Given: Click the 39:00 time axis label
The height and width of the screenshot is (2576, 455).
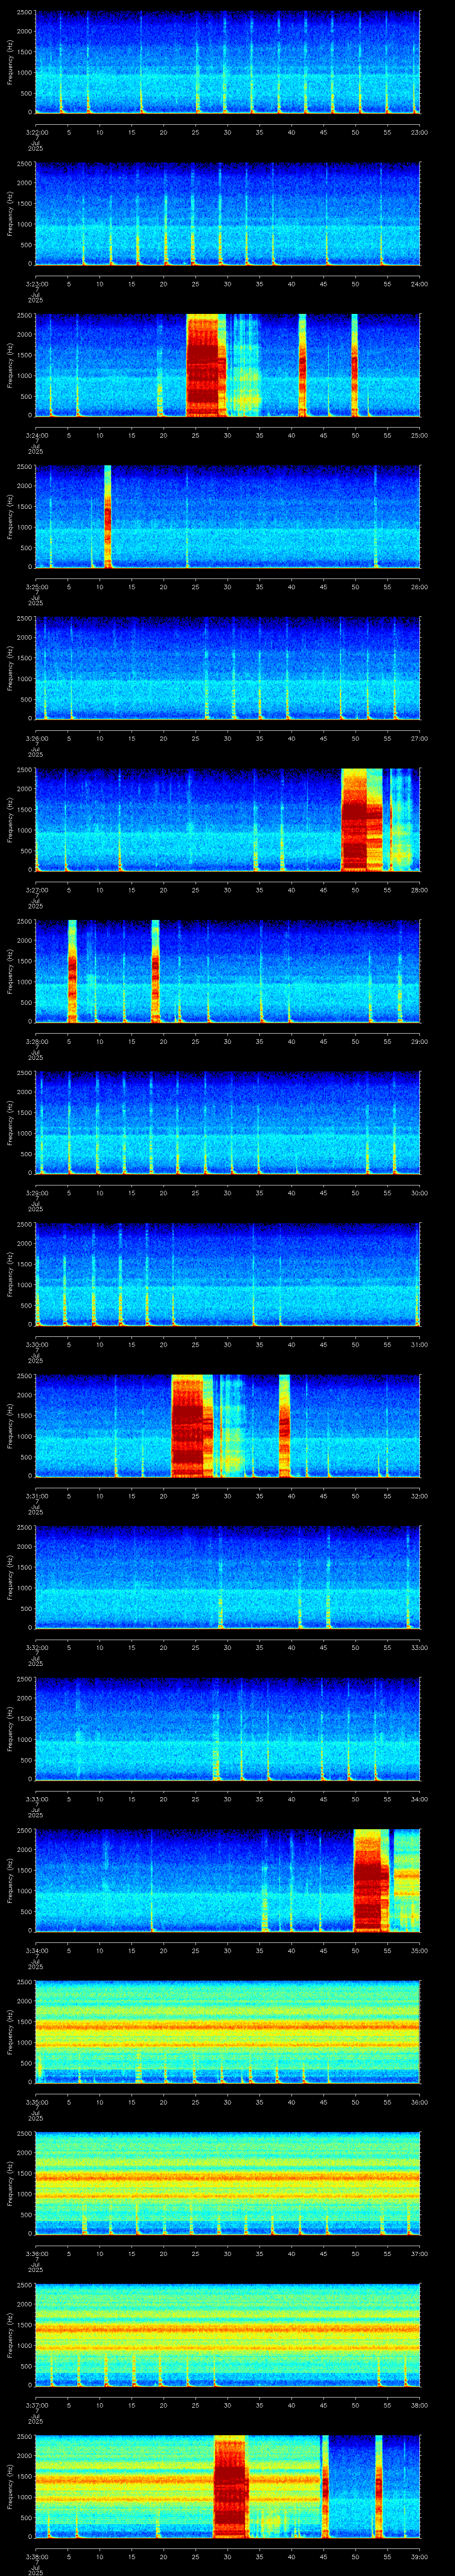Looking at the screenshot, I should [420, 2556].
